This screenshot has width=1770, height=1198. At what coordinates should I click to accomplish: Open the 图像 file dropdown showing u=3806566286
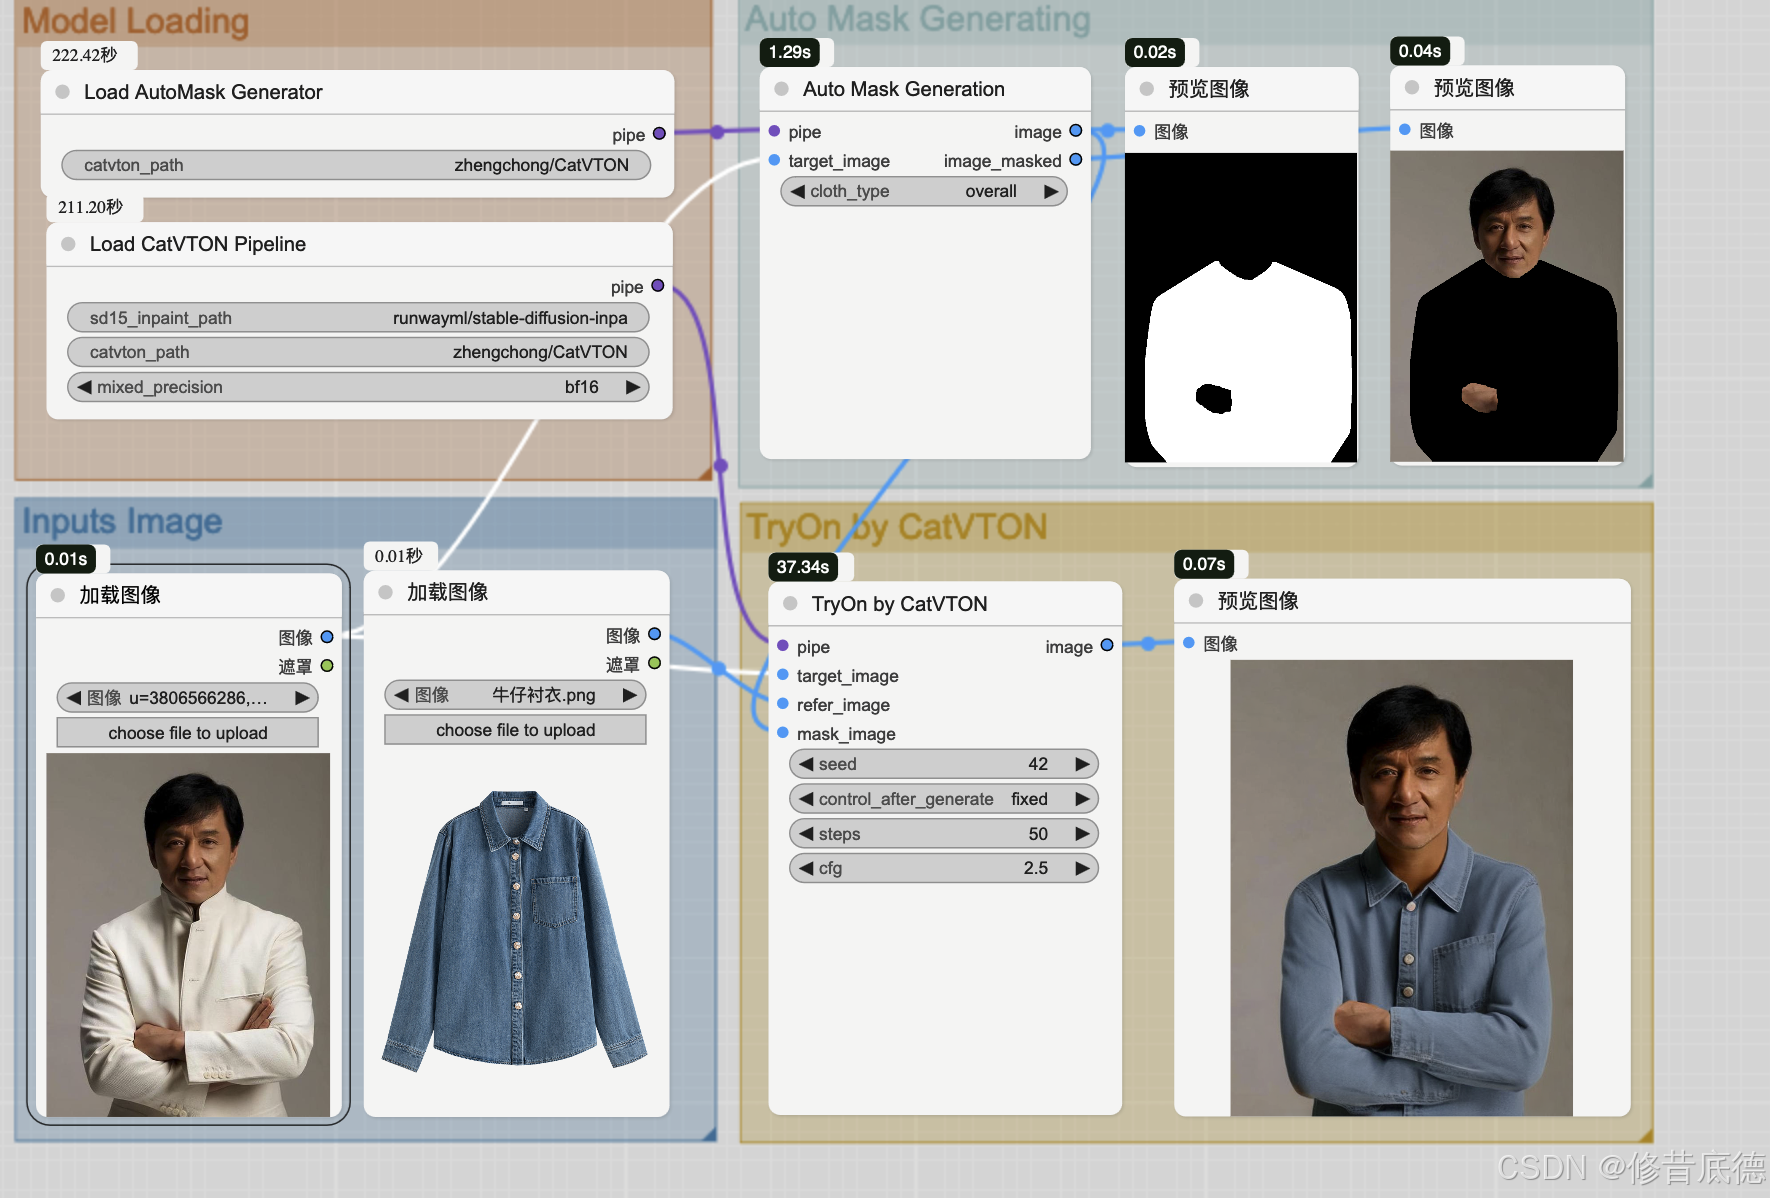pyautogui.click(x=188, y=698)
